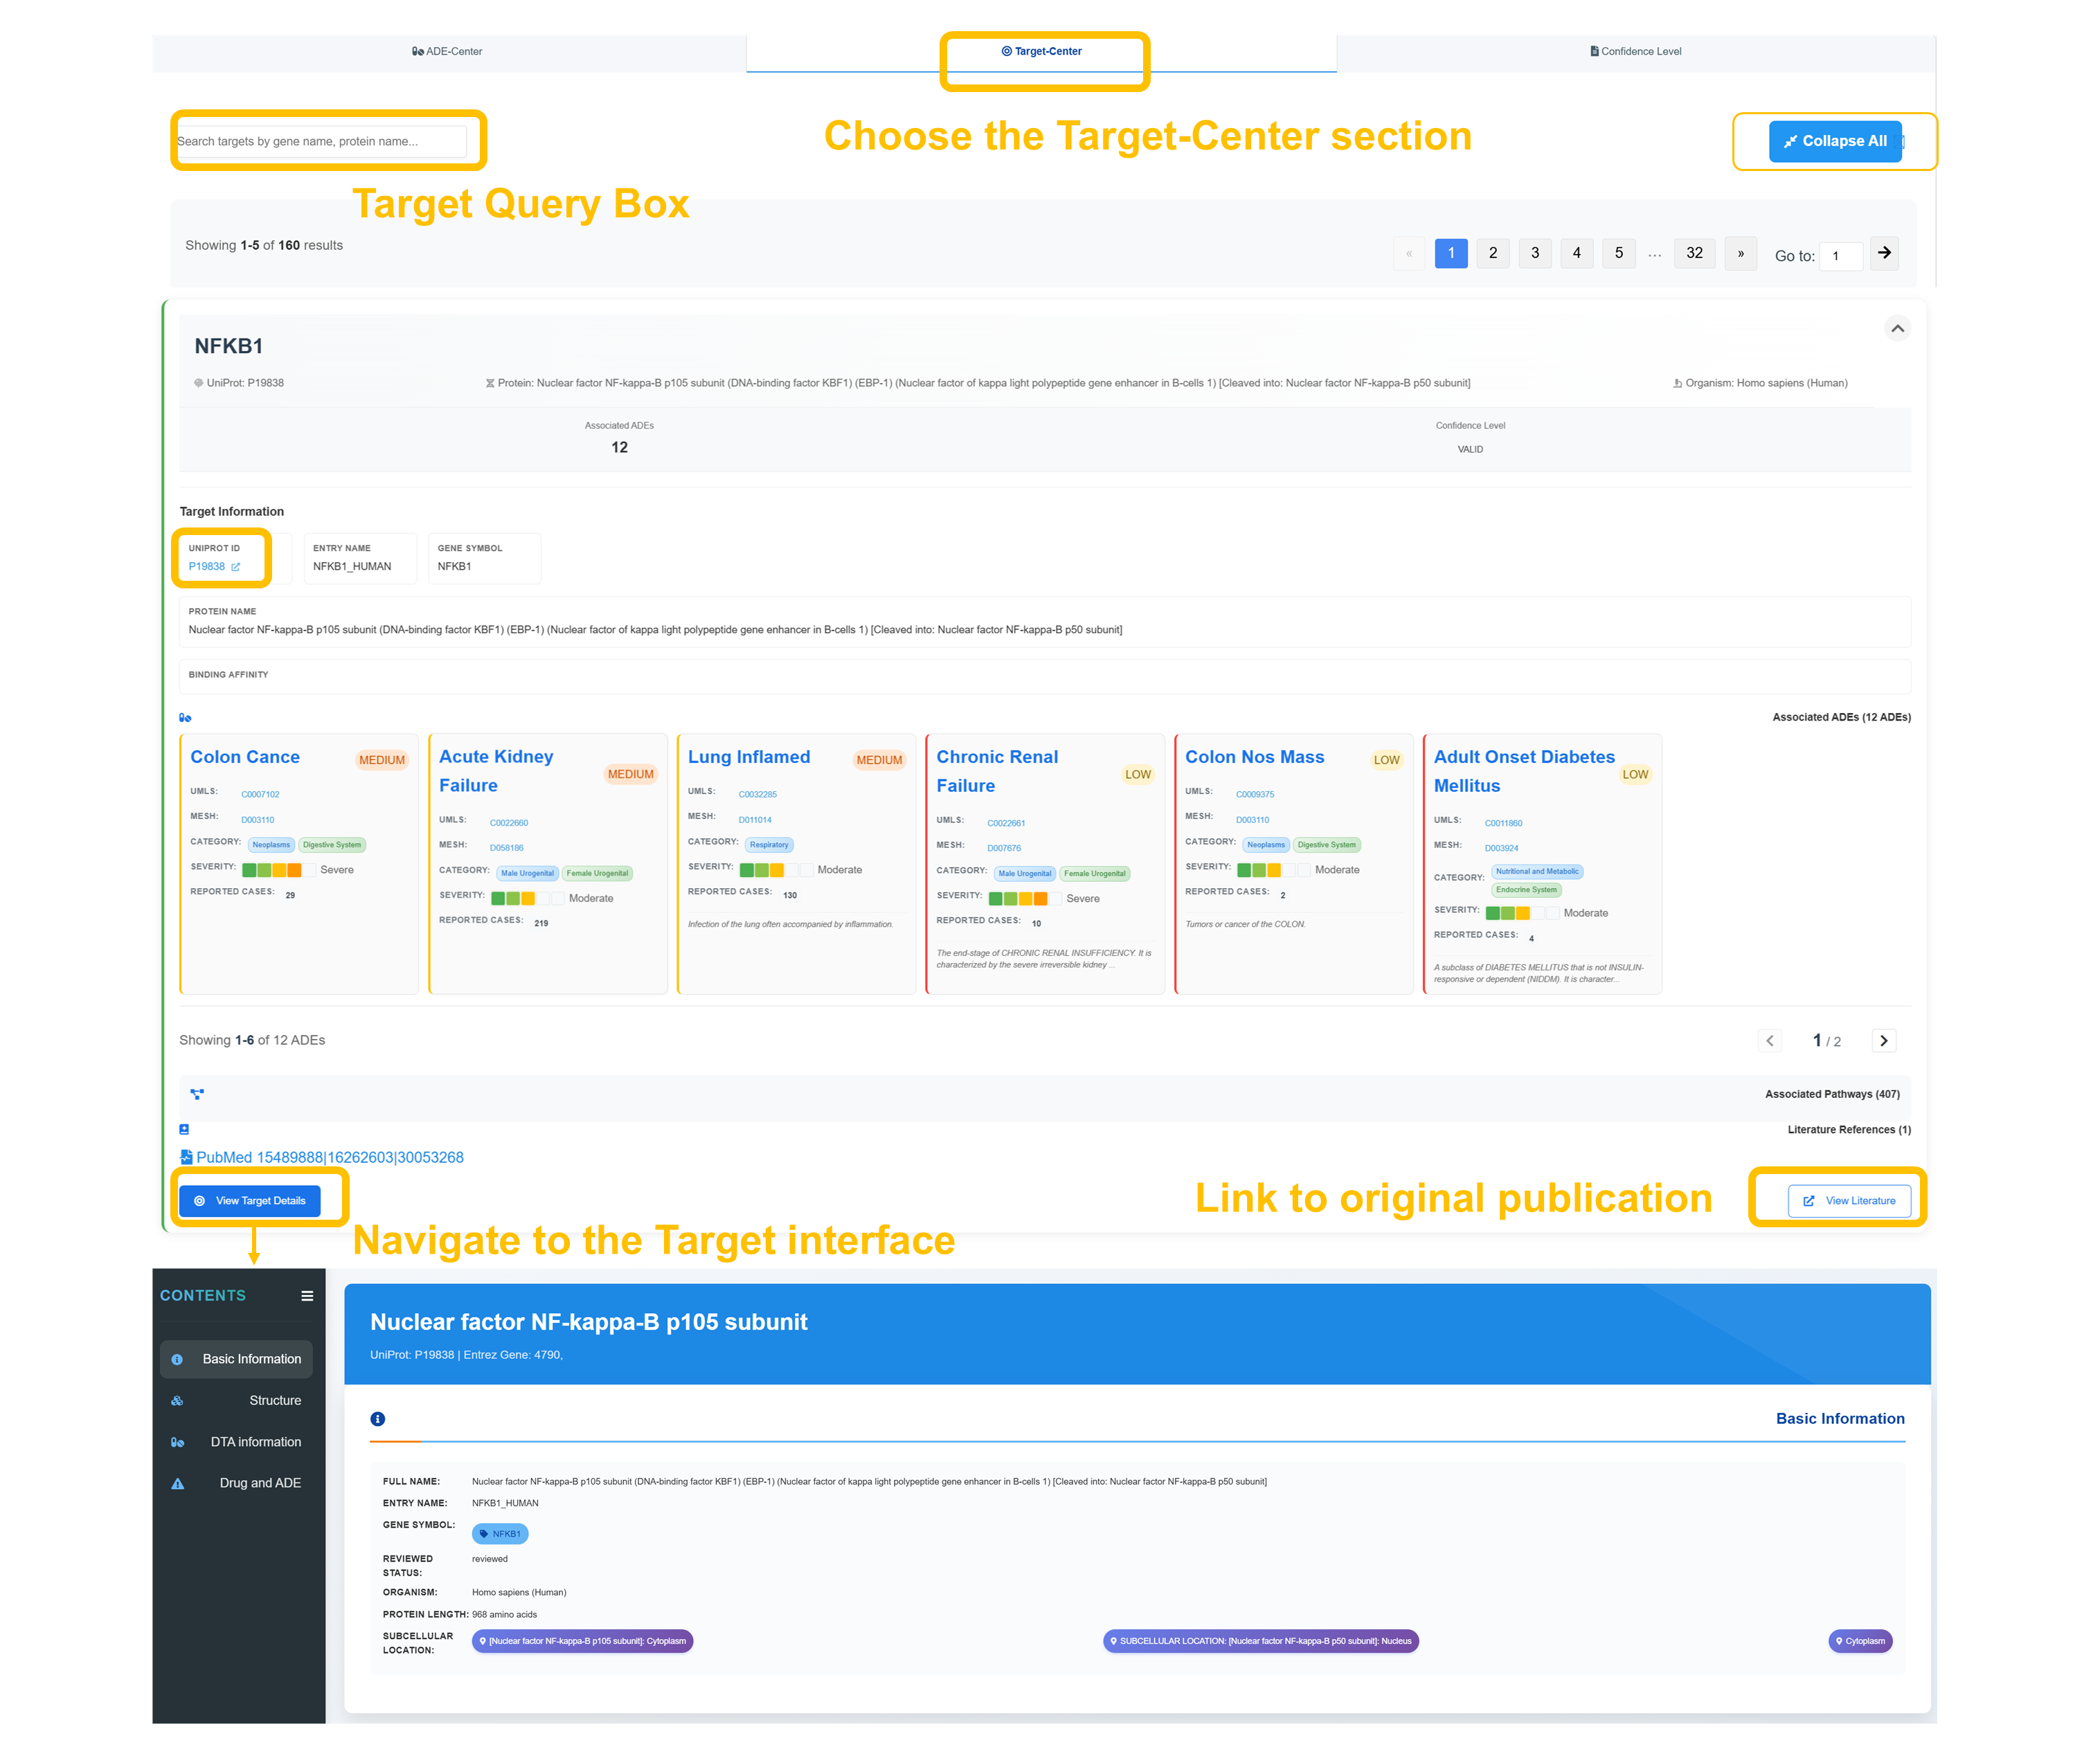Open the View Literature link button
2100x1761 pixels.
[1849, 1201]
